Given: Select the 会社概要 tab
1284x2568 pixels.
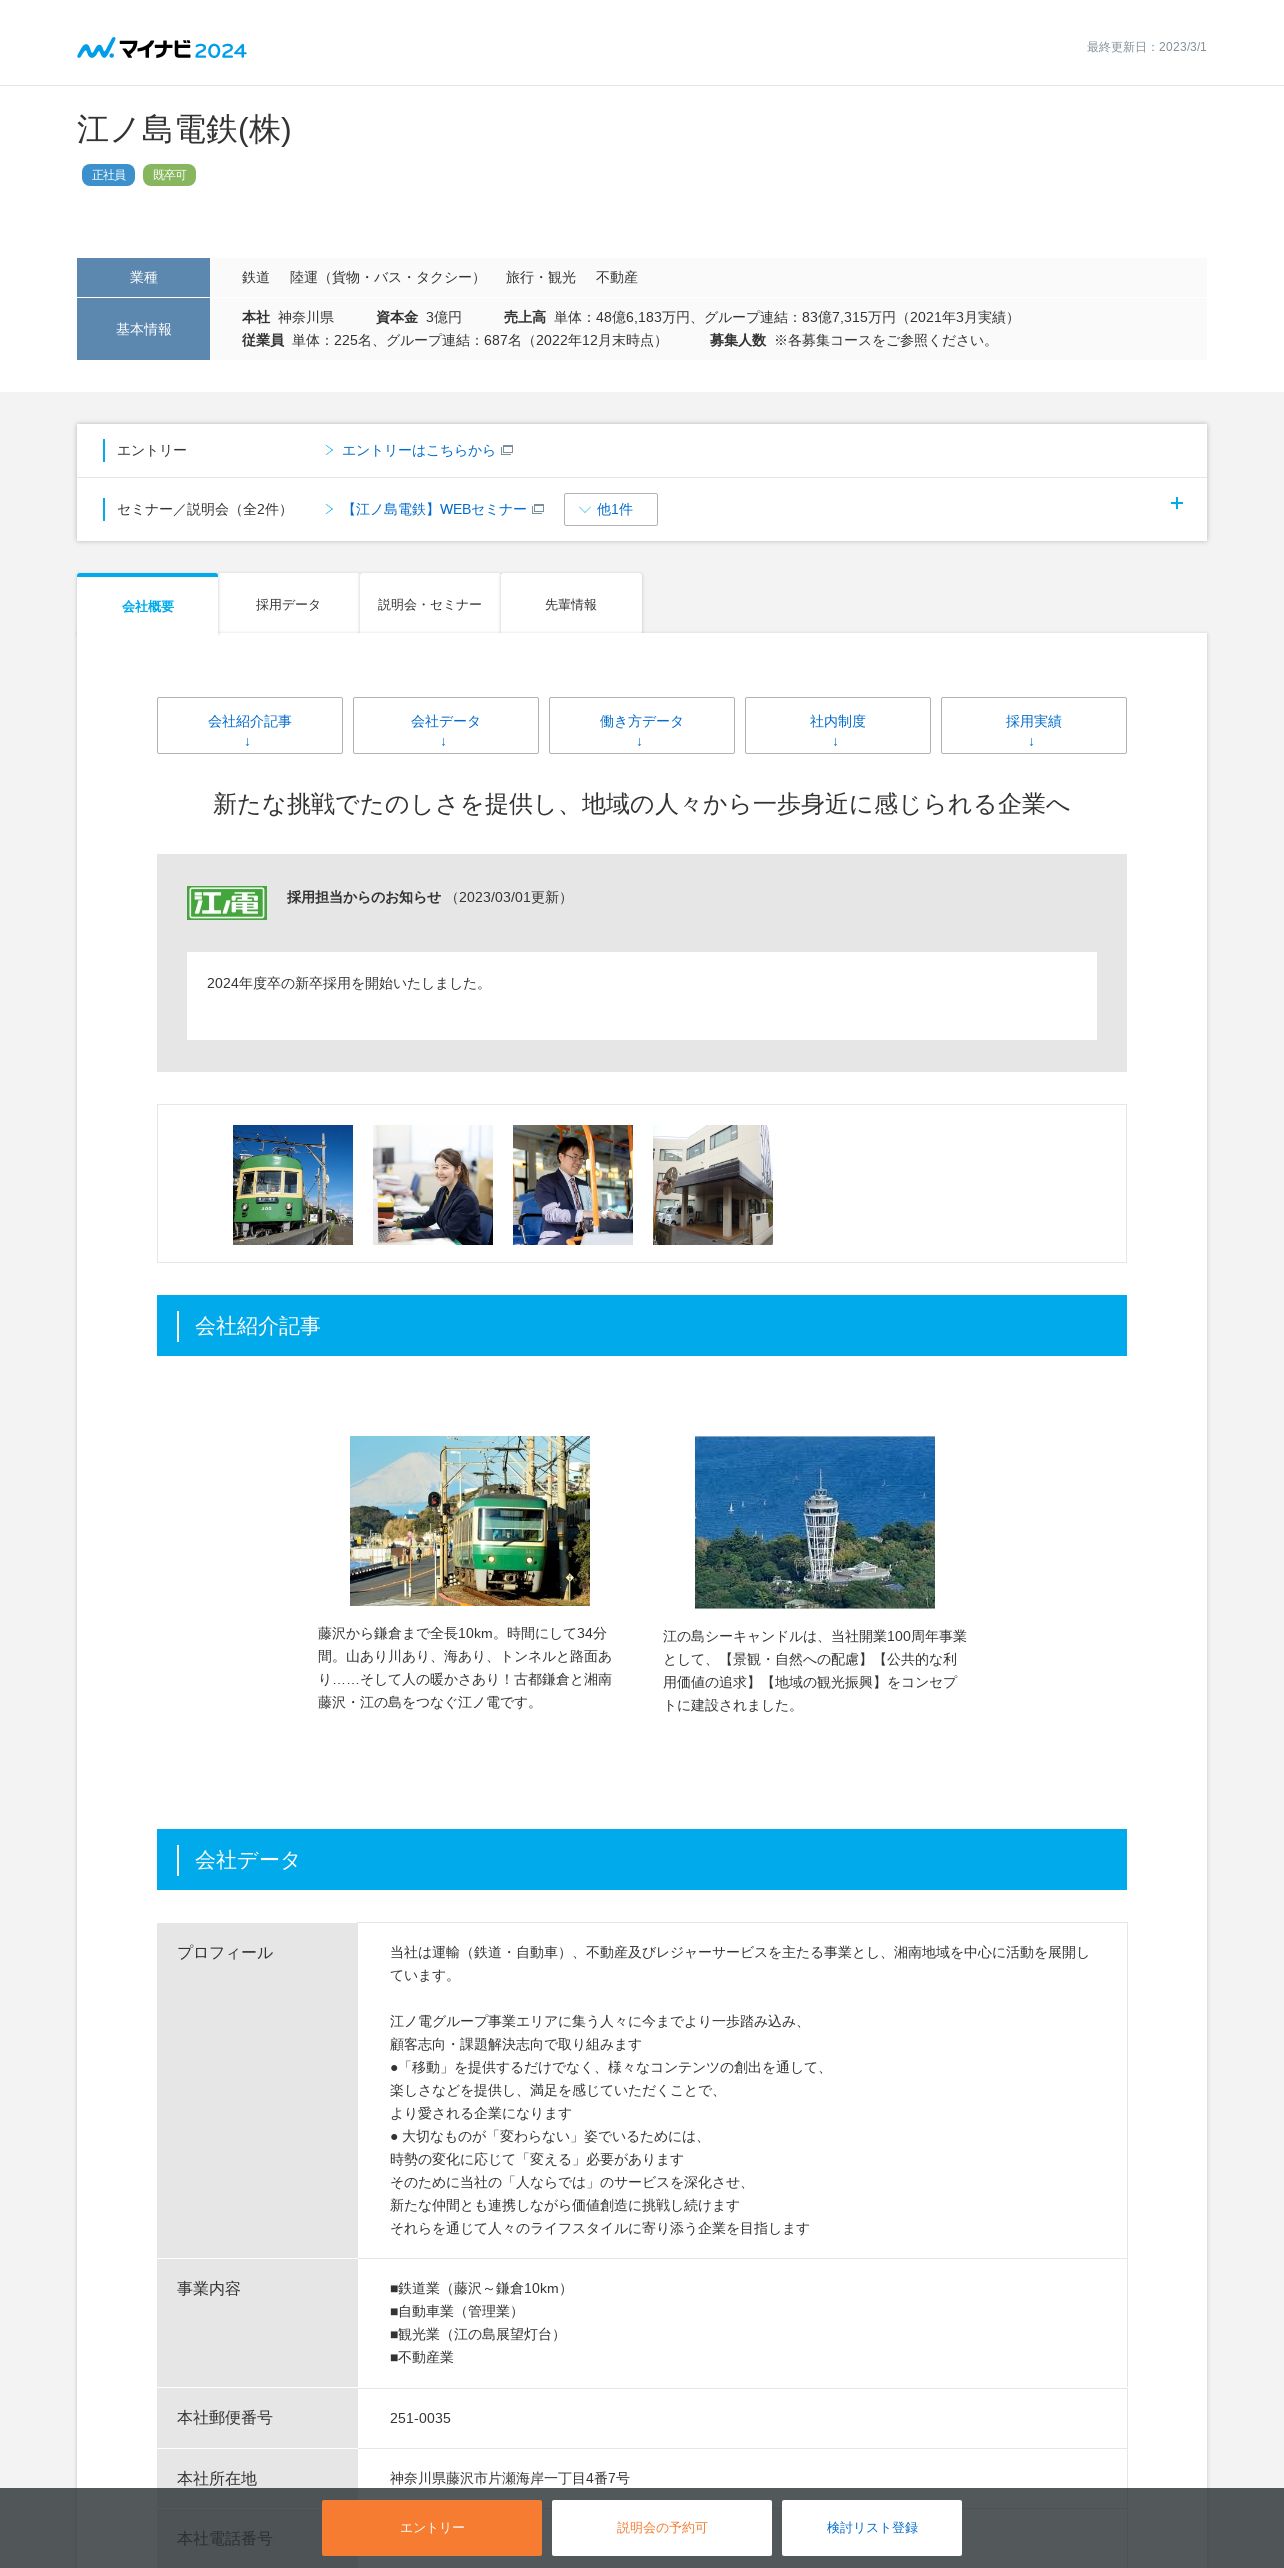Looking at the screenshot, I should click(x=148, y=605).
